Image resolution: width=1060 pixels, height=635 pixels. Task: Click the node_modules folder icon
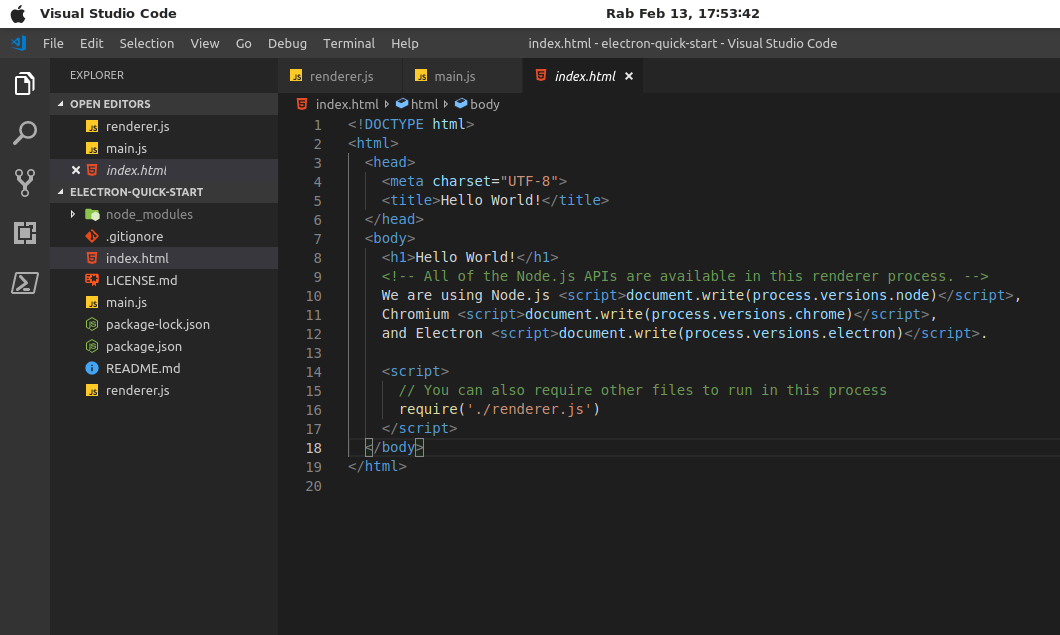pyautogui.click(x=93, y=214)
